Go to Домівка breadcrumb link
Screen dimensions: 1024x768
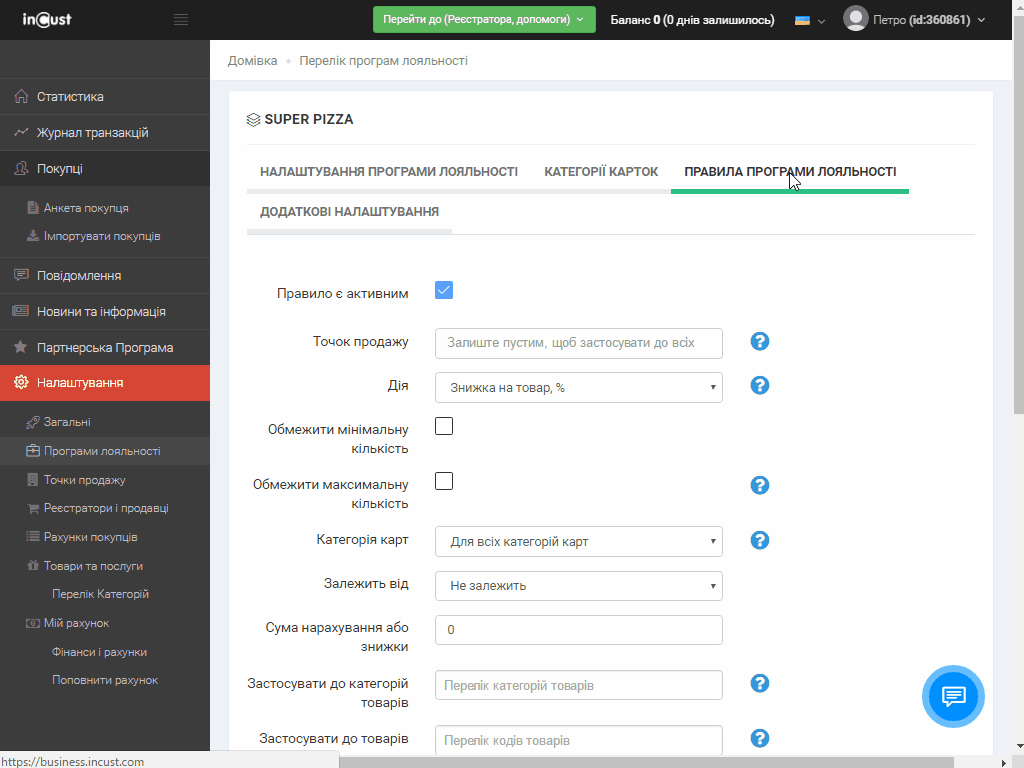[x=252, y=61]
